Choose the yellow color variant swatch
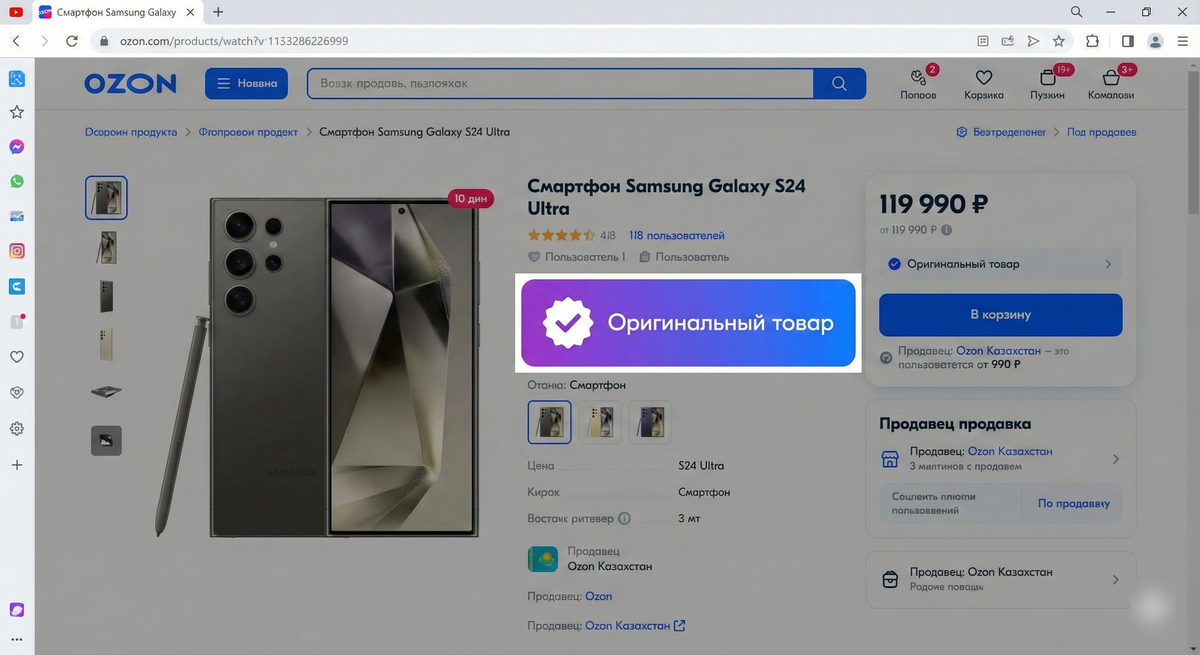The height and width of the screenshot is (655, 1200). point(600,422)
